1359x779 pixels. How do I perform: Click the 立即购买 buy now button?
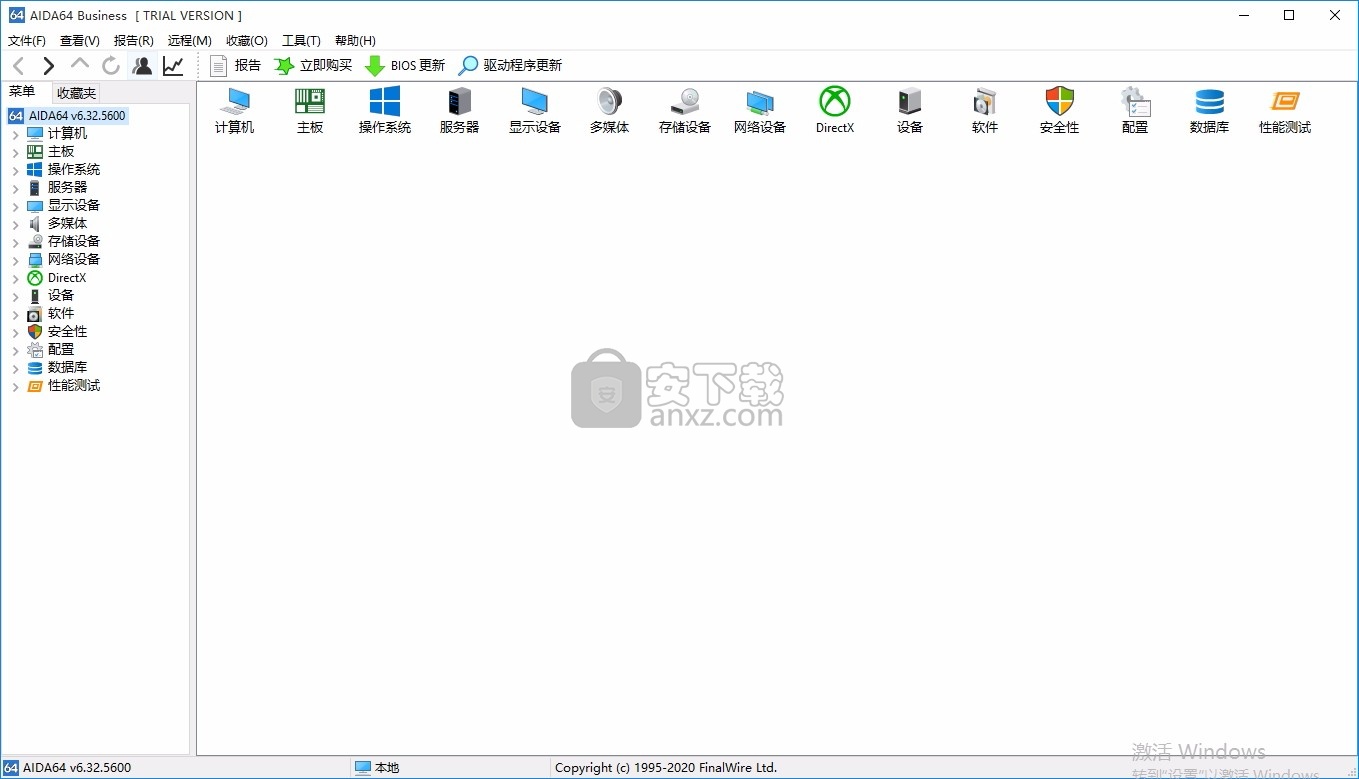[313, 66]
